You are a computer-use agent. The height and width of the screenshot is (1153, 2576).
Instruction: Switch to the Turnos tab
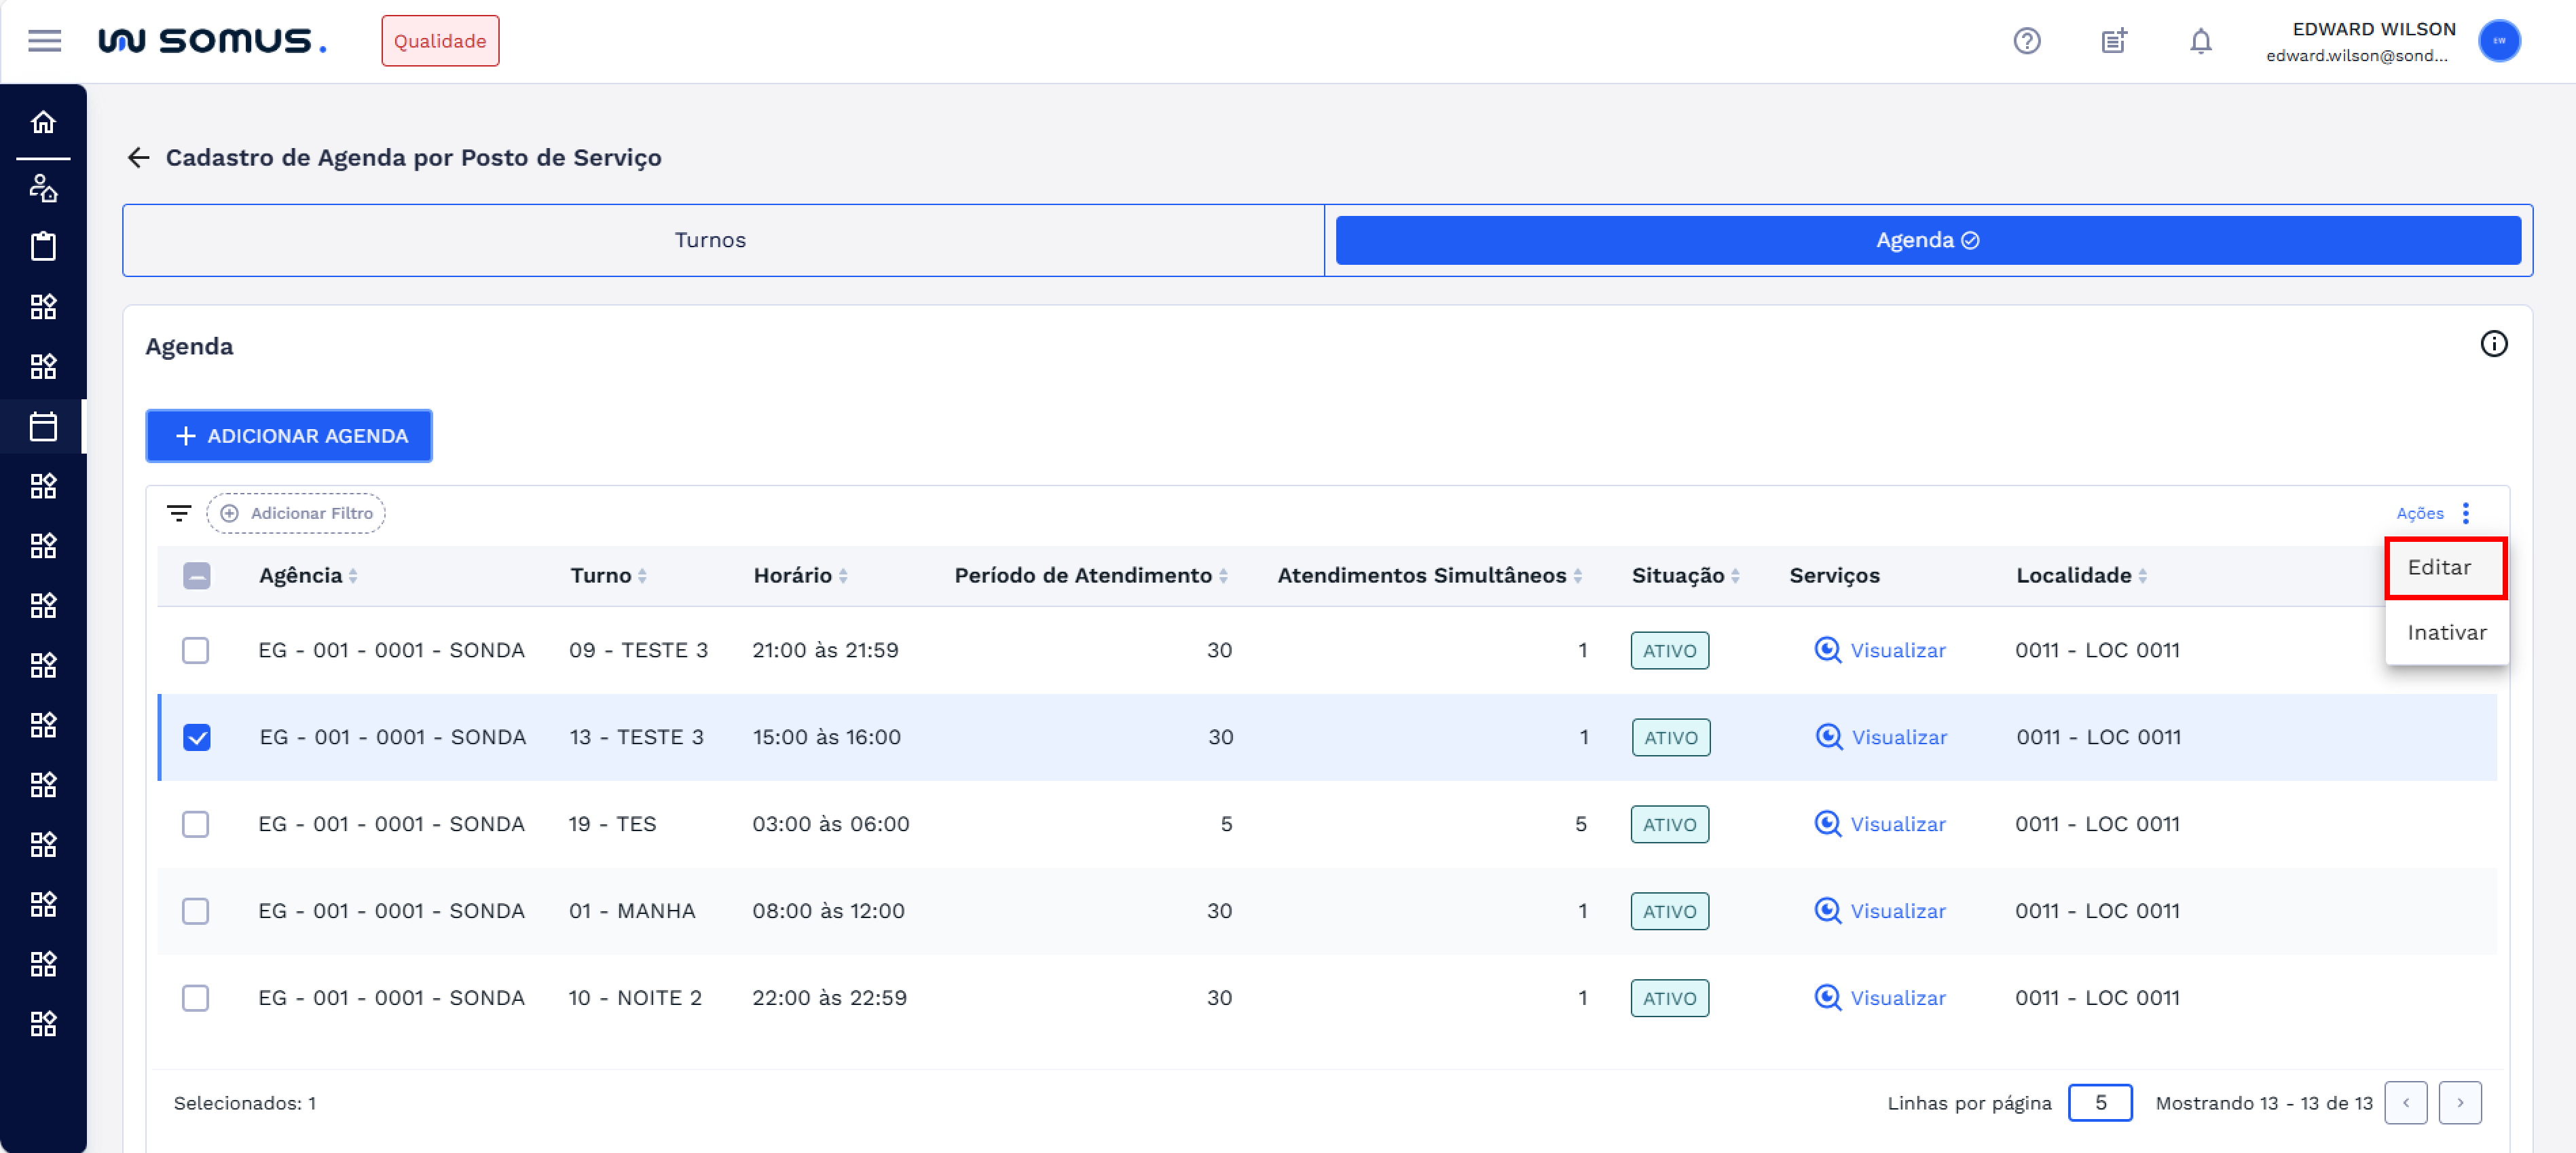pyautogui.click(x=710, y=240)
